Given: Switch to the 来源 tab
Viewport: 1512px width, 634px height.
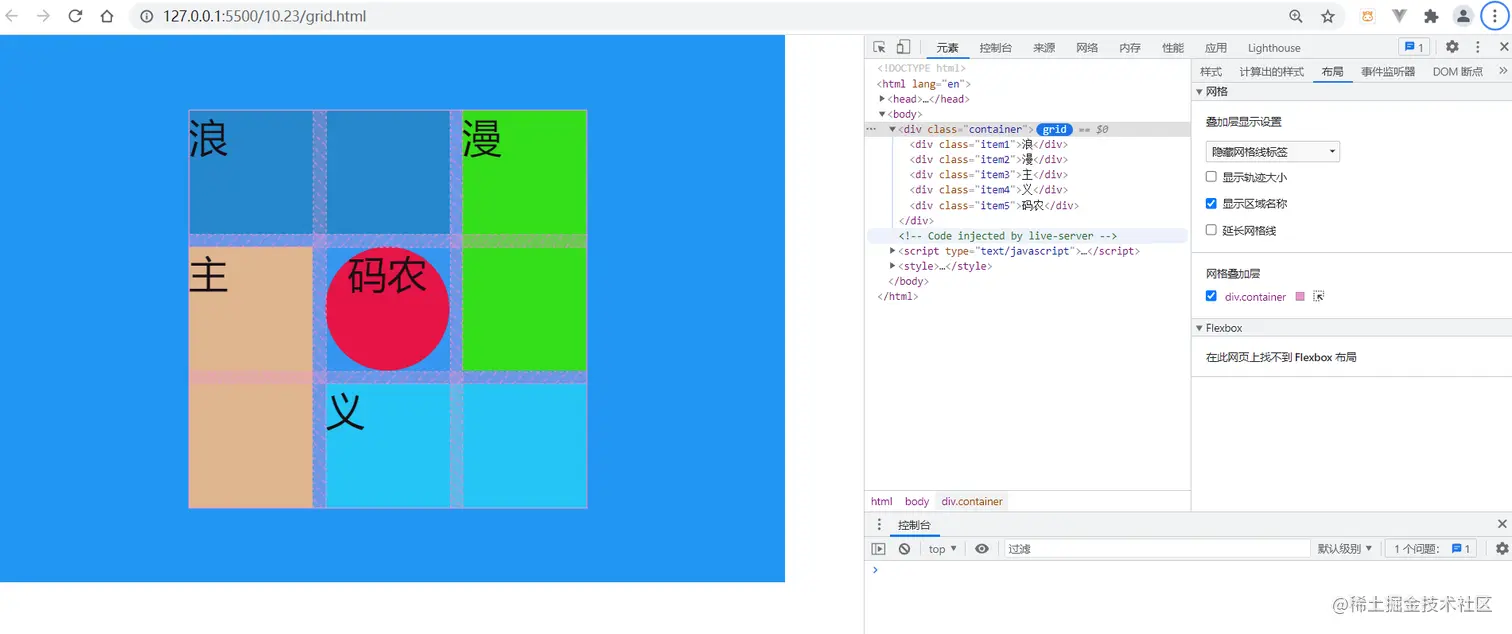Looking at the screenshot, I should 1044,48.
